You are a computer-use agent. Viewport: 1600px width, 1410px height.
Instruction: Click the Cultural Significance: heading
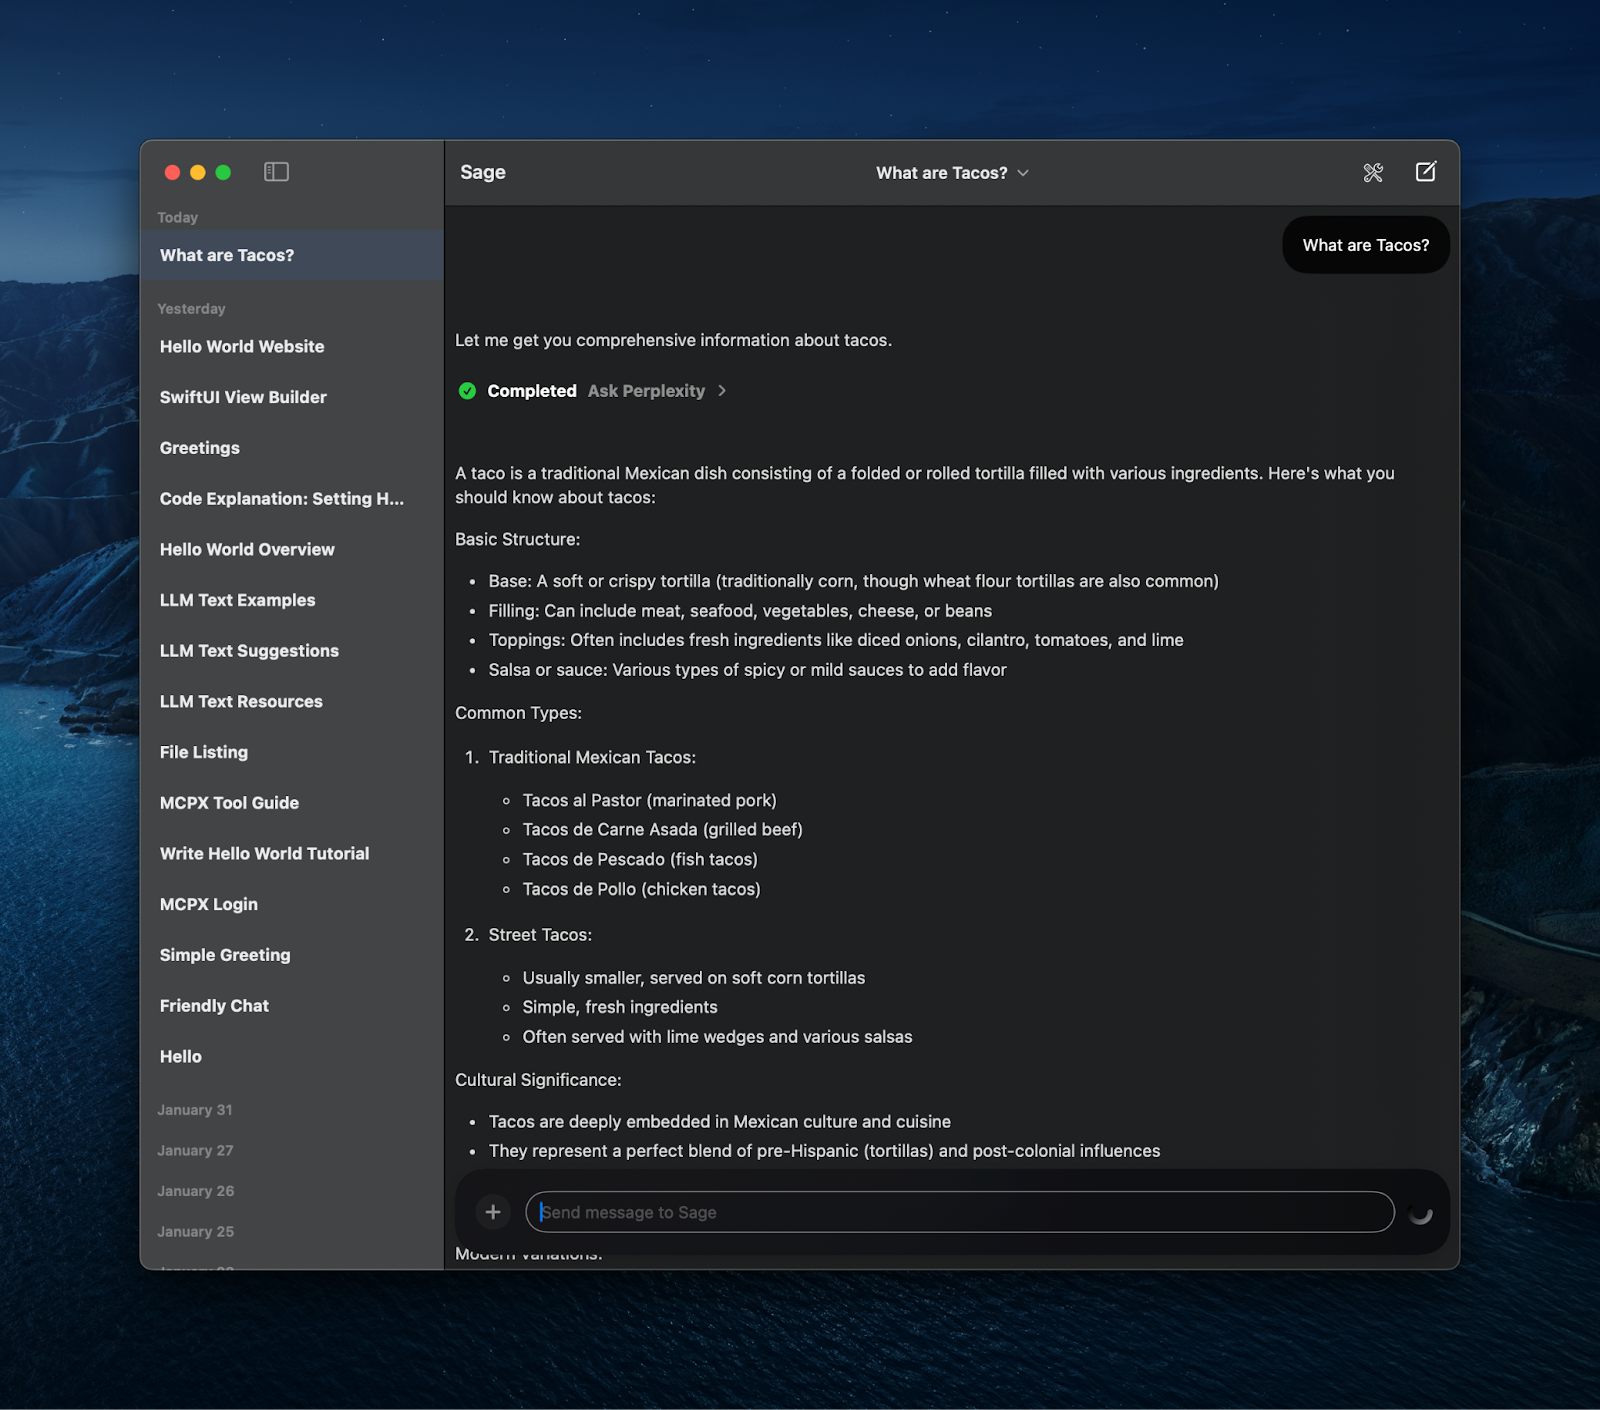[x=538, y=1080]
